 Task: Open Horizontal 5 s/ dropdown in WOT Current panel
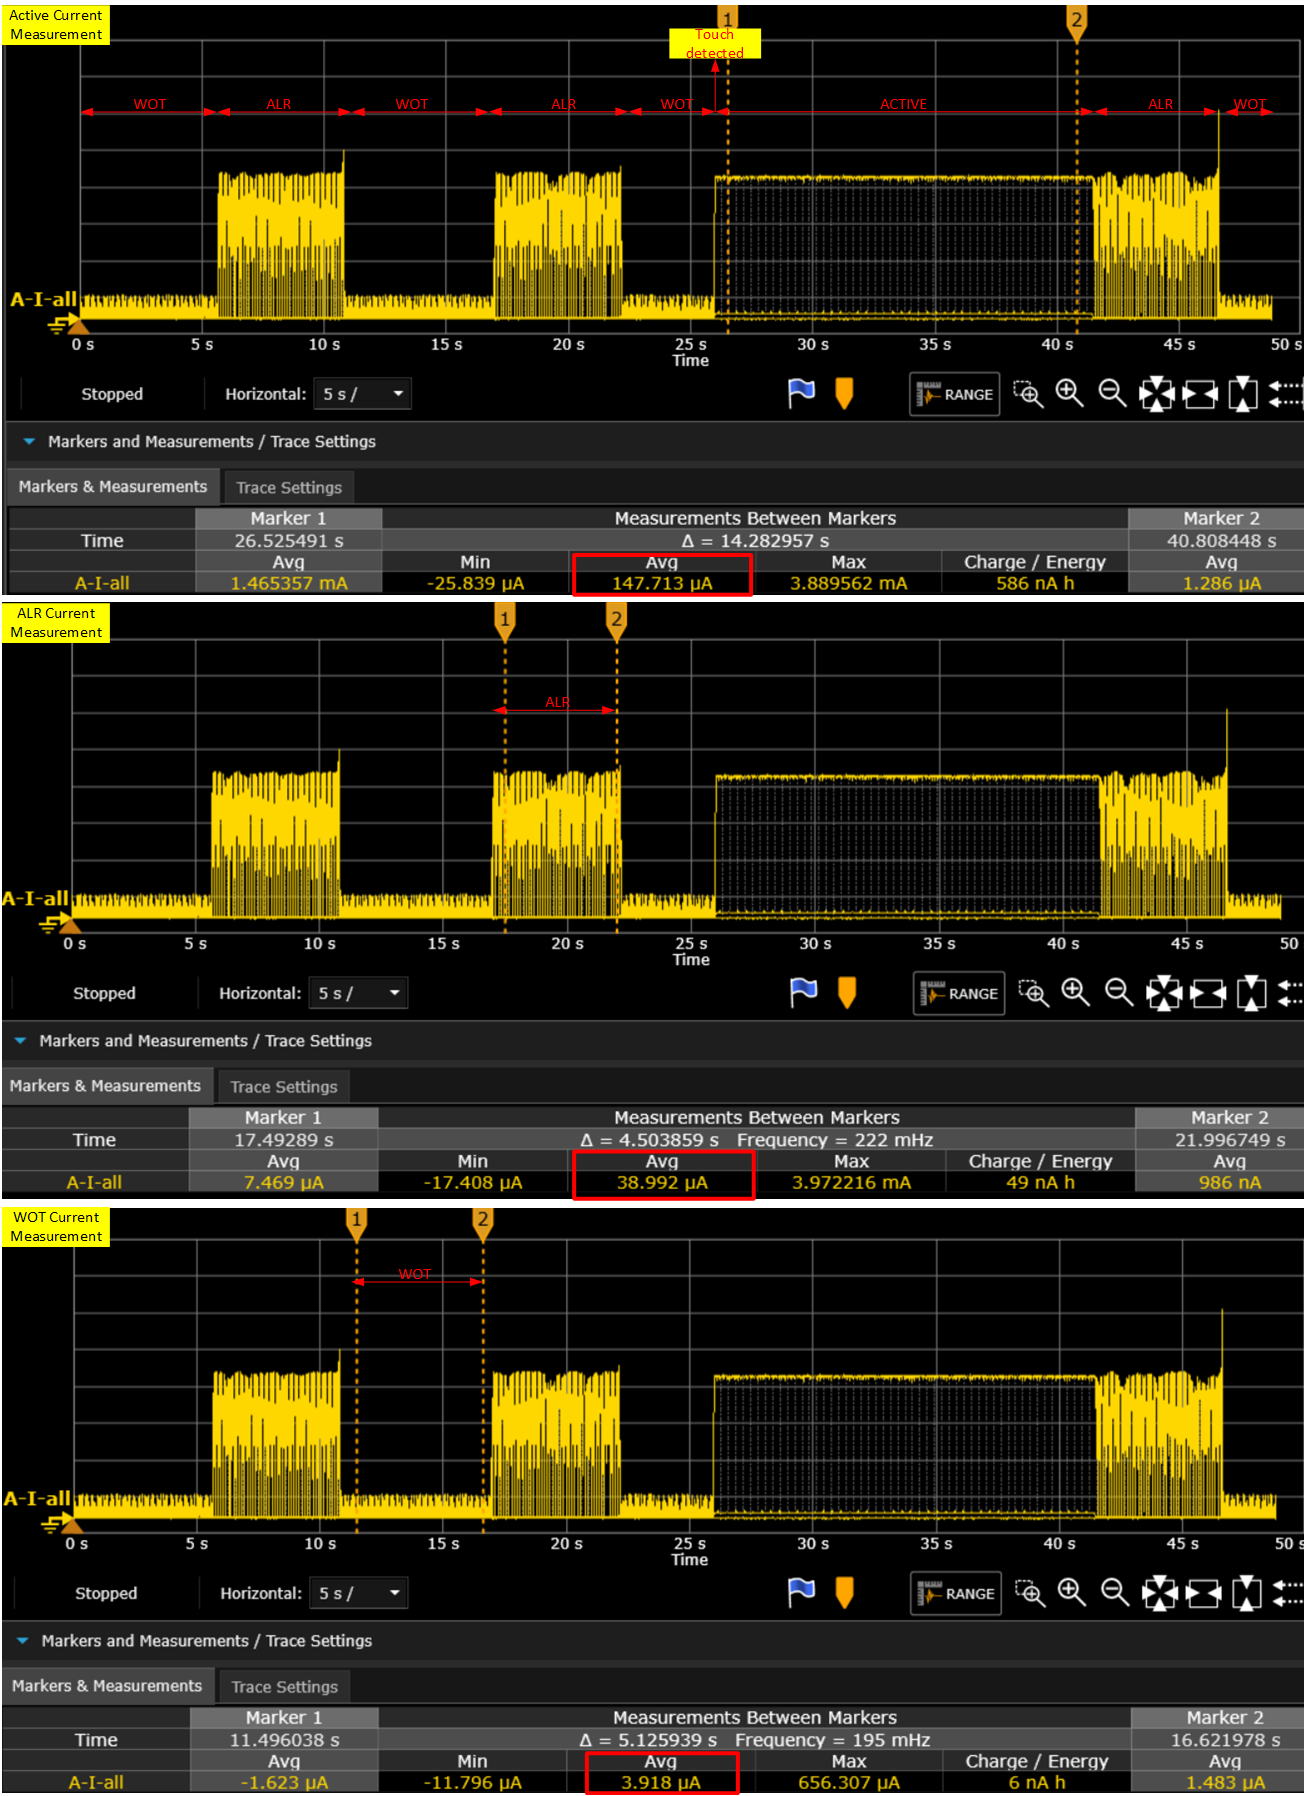358,1593
